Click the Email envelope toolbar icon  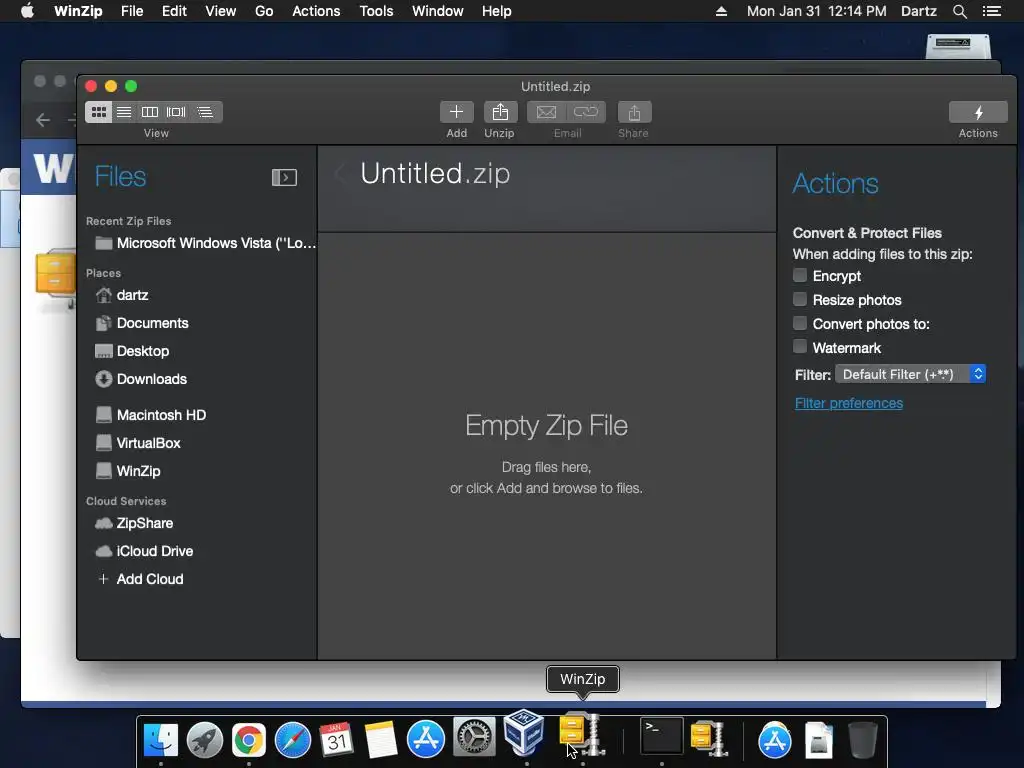pos(547,112)
